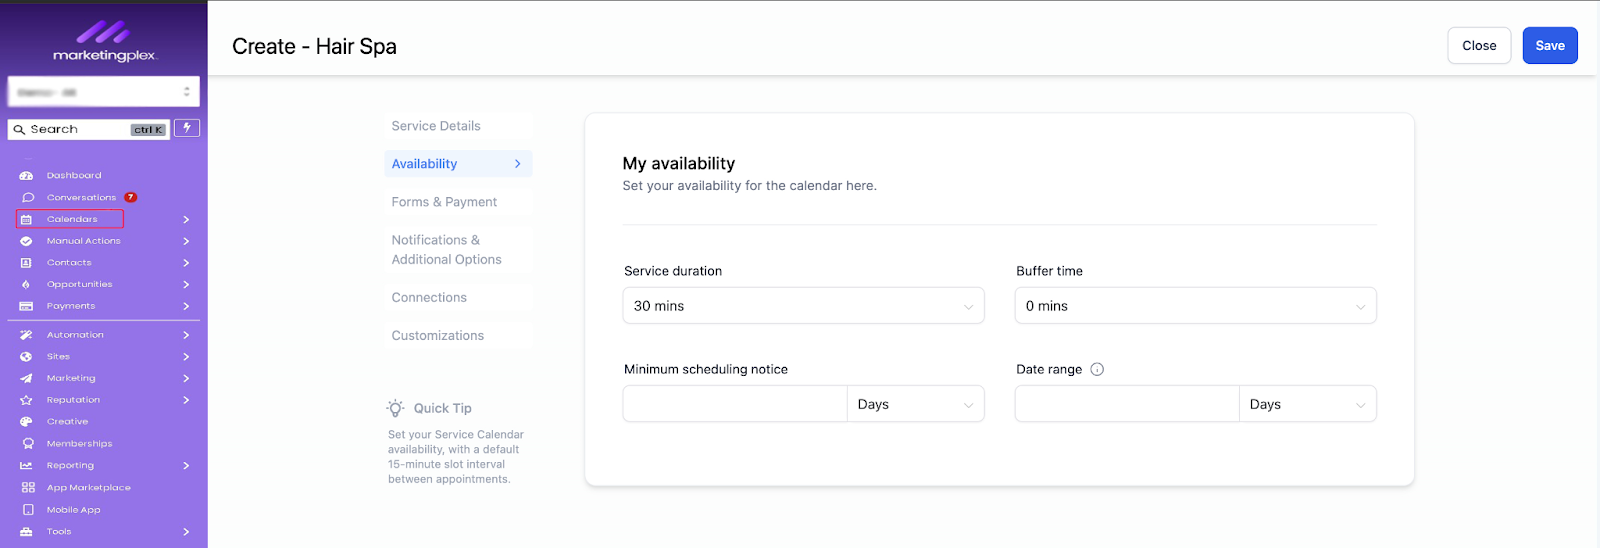Expand the Reporting submenu arrow
The height and width of the screenshot is (548, 1600).
point(186,466)
